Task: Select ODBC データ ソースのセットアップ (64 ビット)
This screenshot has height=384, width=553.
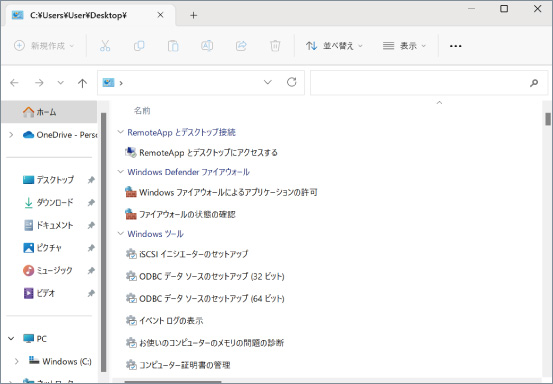Action: [x=212, y=298]
